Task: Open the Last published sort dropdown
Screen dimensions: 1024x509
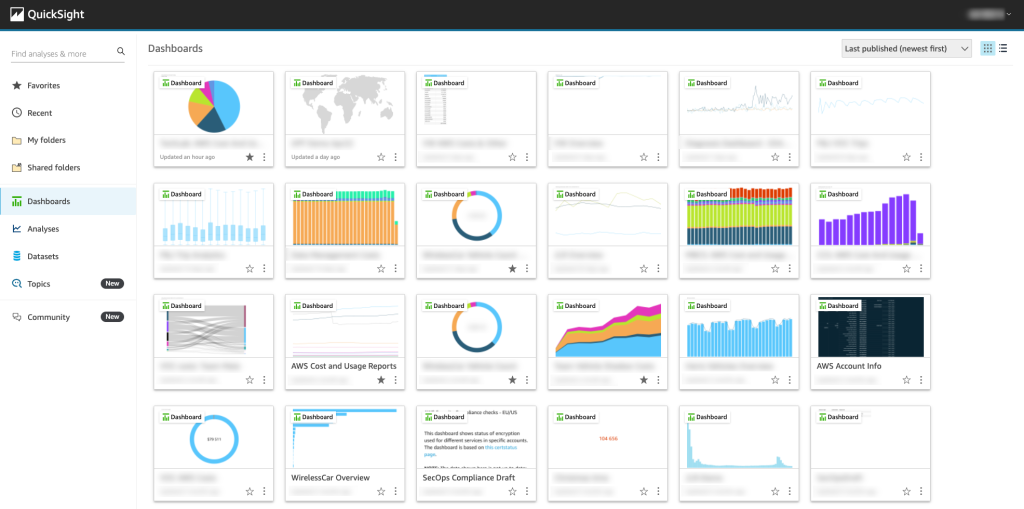Action: (x=906, y=48)
